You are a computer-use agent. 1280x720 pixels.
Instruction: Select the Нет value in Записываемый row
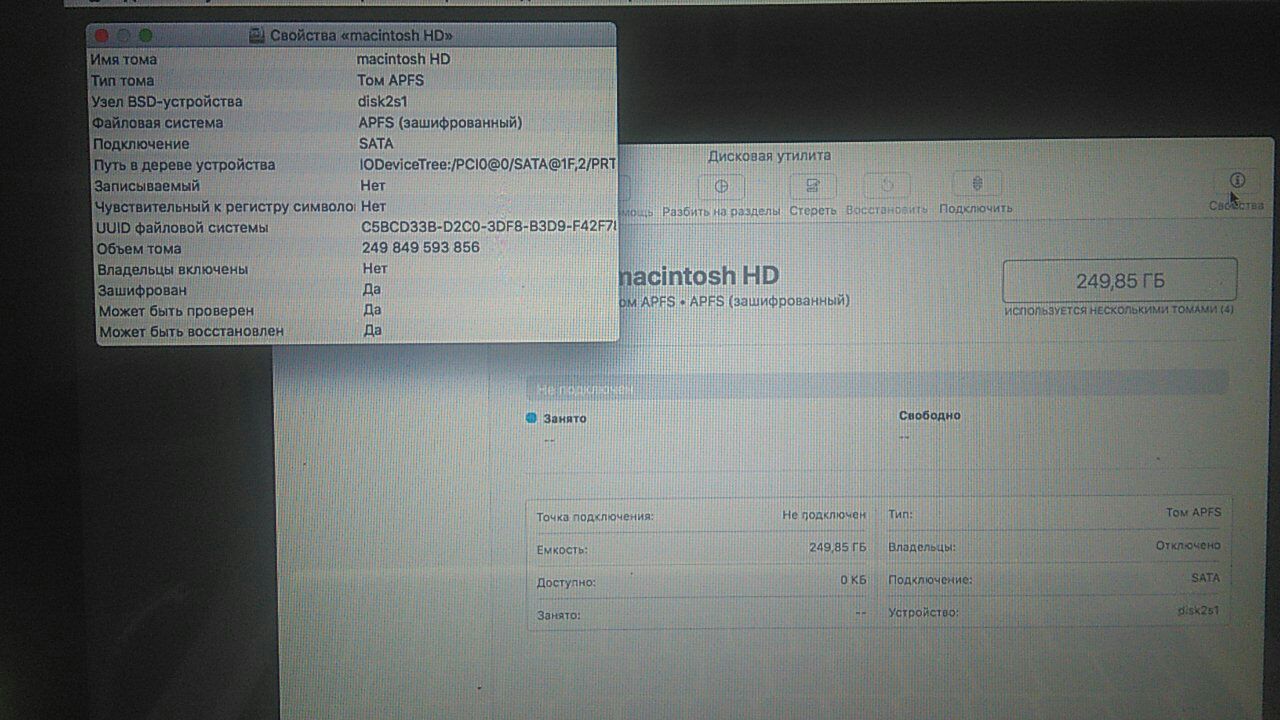[x=373, y=185]
